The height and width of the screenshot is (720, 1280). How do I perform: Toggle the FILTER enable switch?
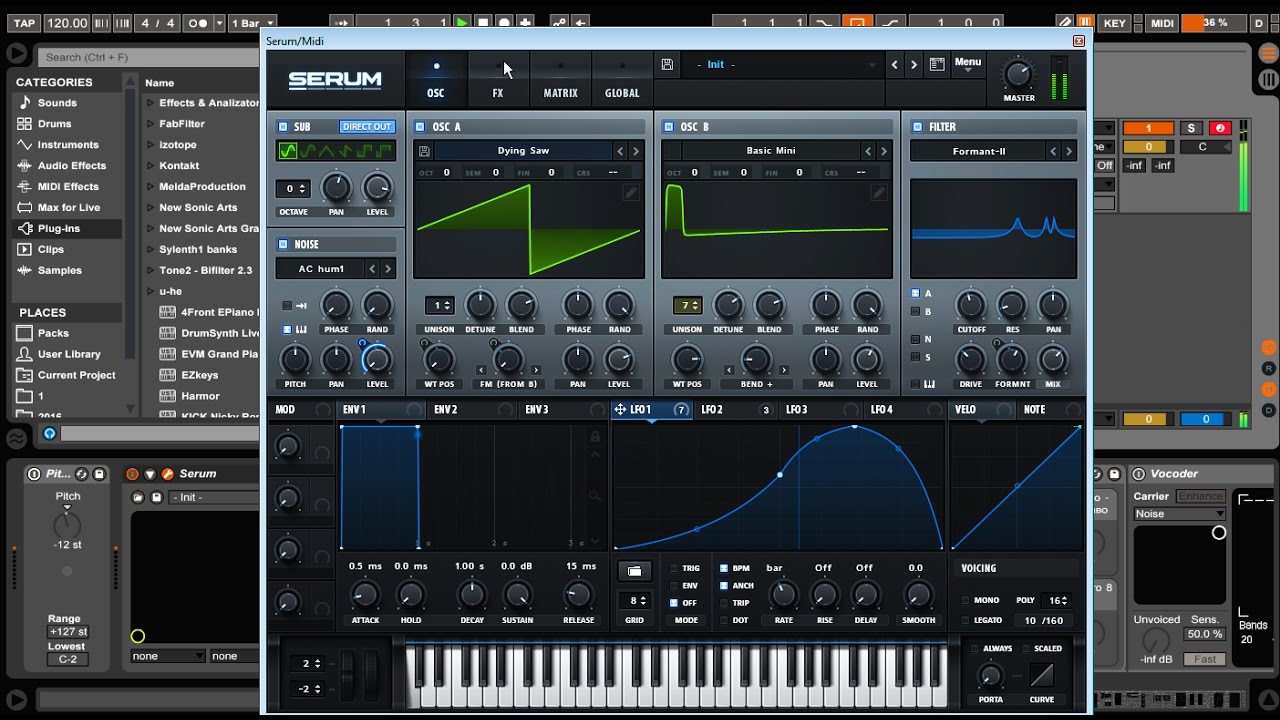[917, 127]
